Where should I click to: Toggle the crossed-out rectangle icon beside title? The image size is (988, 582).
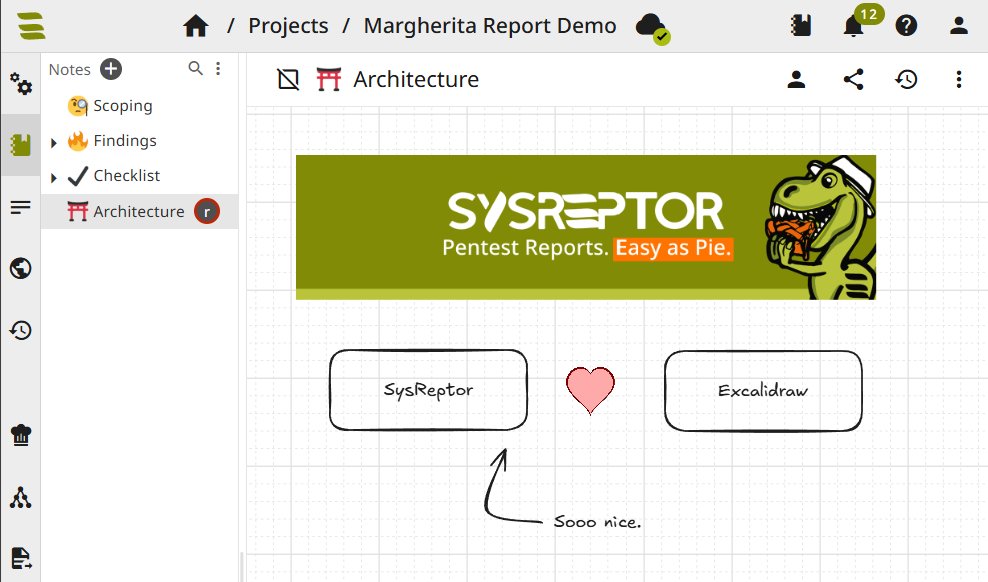[x=288, y=79]
